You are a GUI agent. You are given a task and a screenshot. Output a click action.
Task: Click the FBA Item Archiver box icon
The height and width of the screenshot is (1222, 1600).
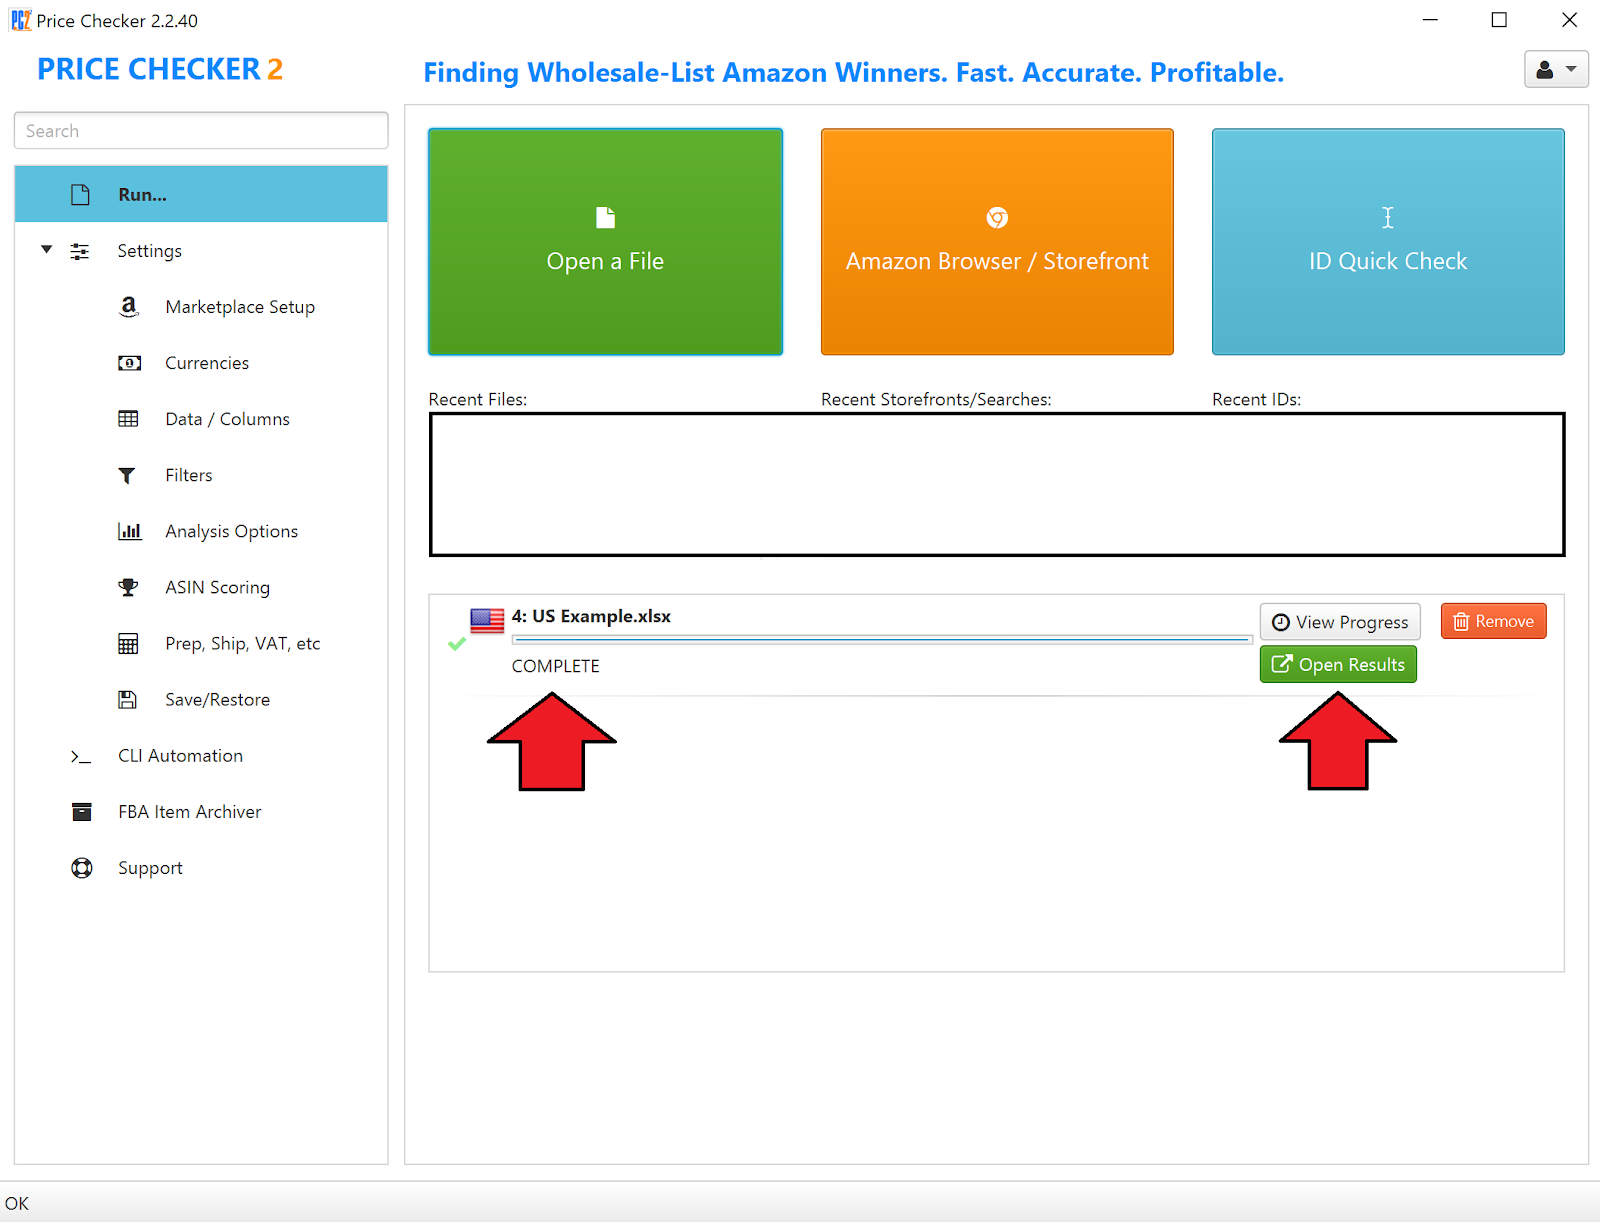click(81, 812)
